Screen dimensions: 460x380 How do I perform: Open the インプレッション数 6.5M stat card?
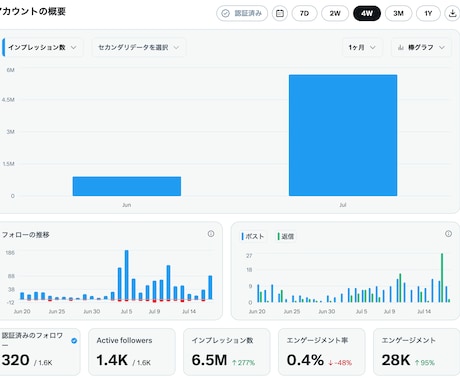(x=227, y=351)
